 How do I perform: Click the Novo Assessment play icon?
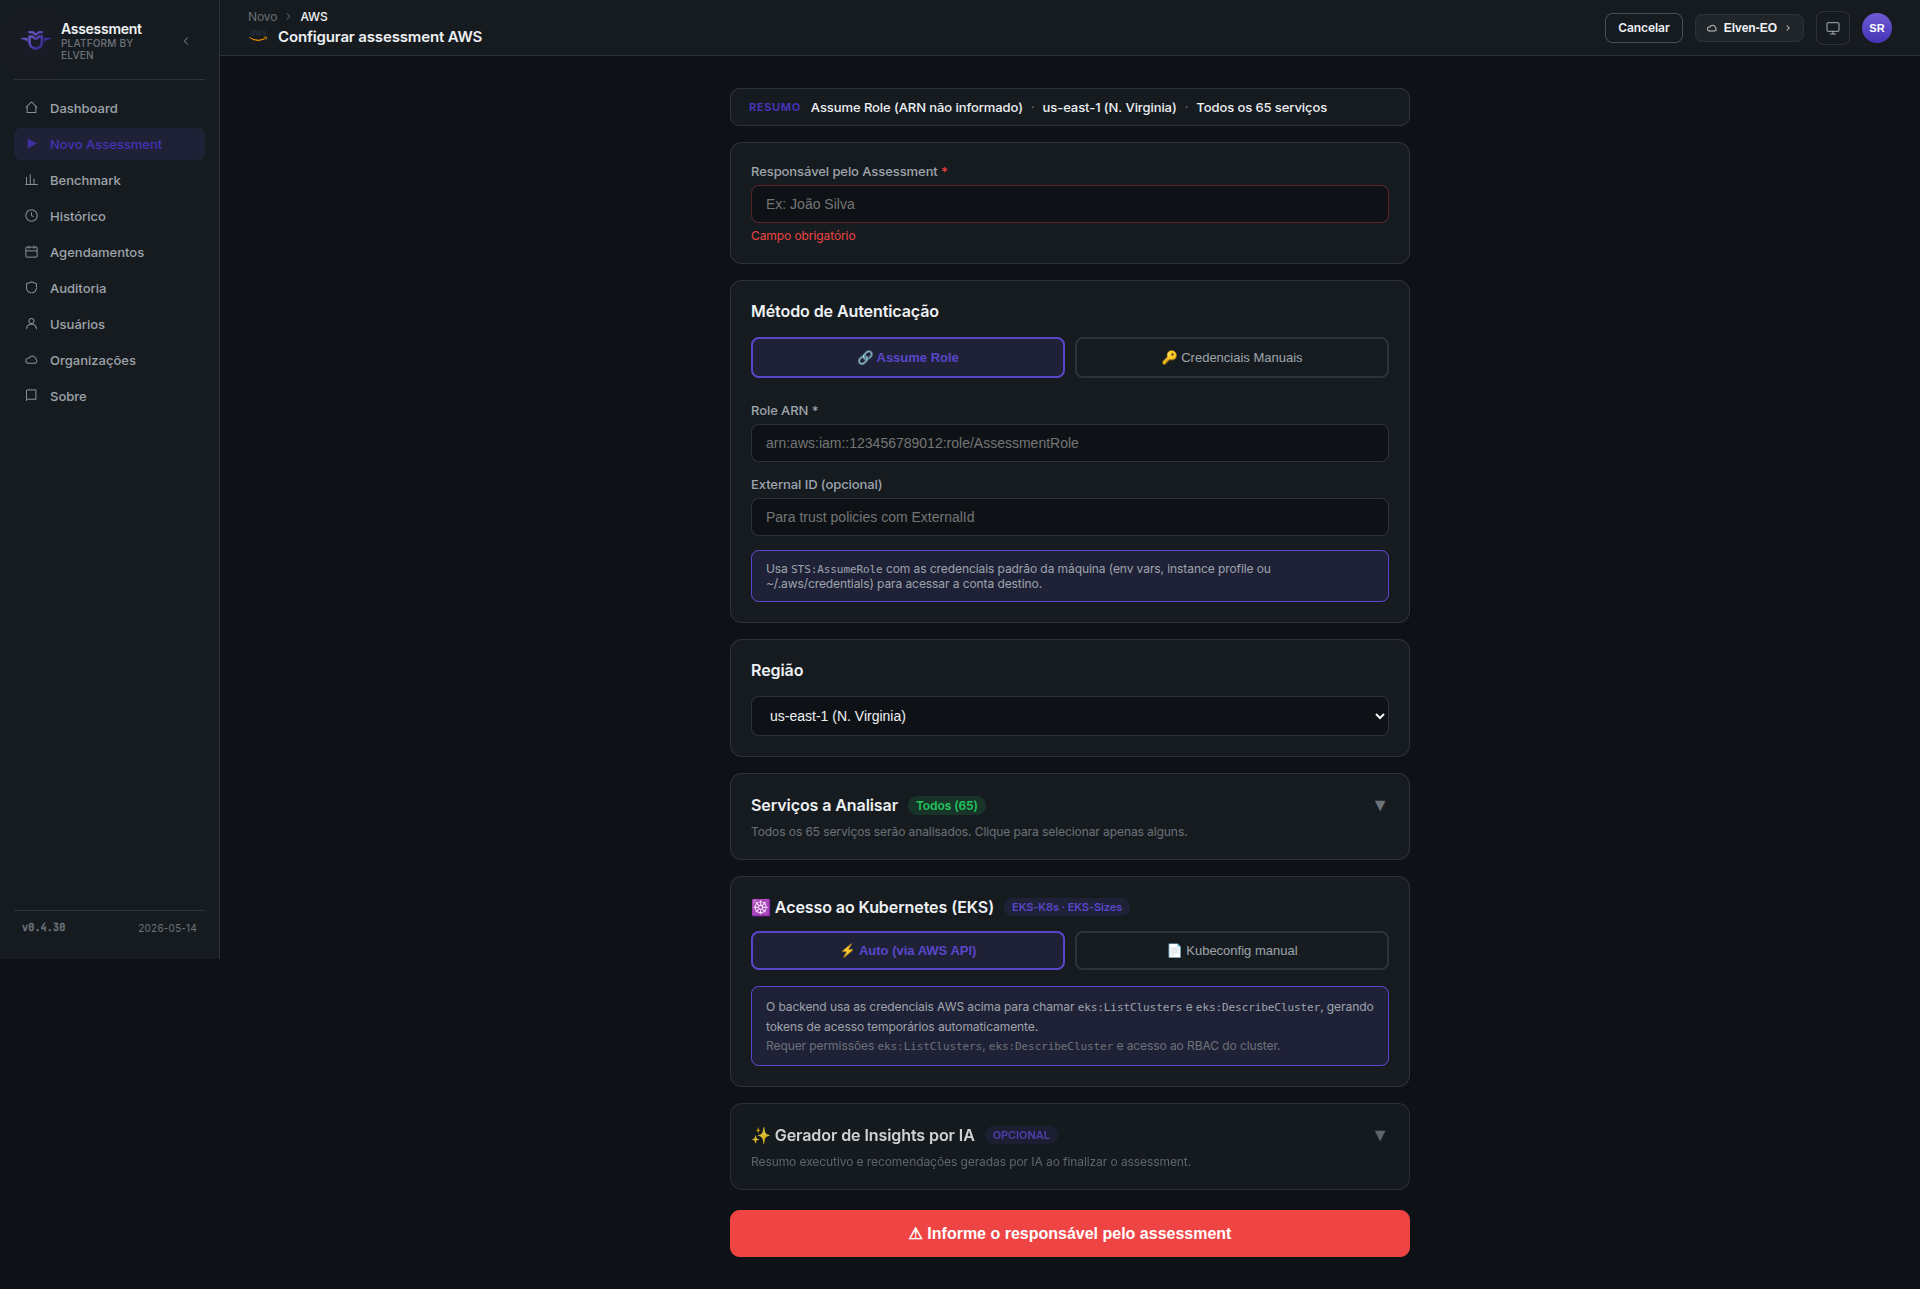31,144
